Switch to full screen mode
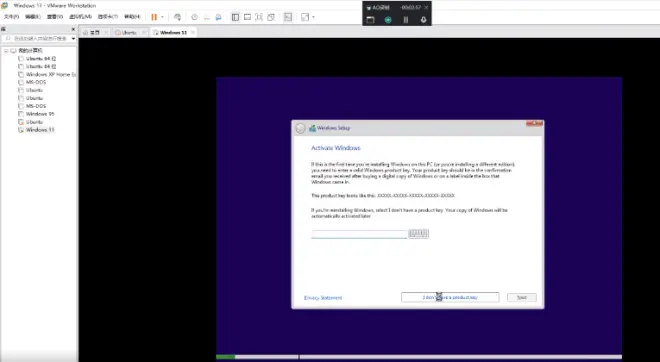Image resolution: width=660 pixels, height=362 pixels. click(259, 17)
